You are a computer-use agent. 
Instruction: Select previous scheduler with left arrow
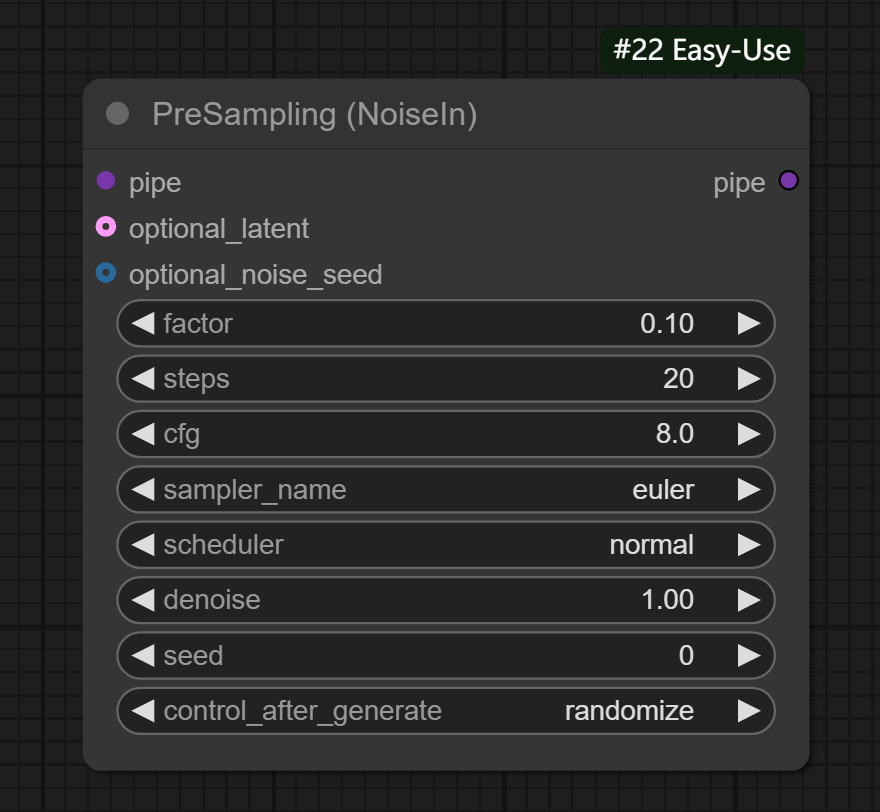(143, 545)
